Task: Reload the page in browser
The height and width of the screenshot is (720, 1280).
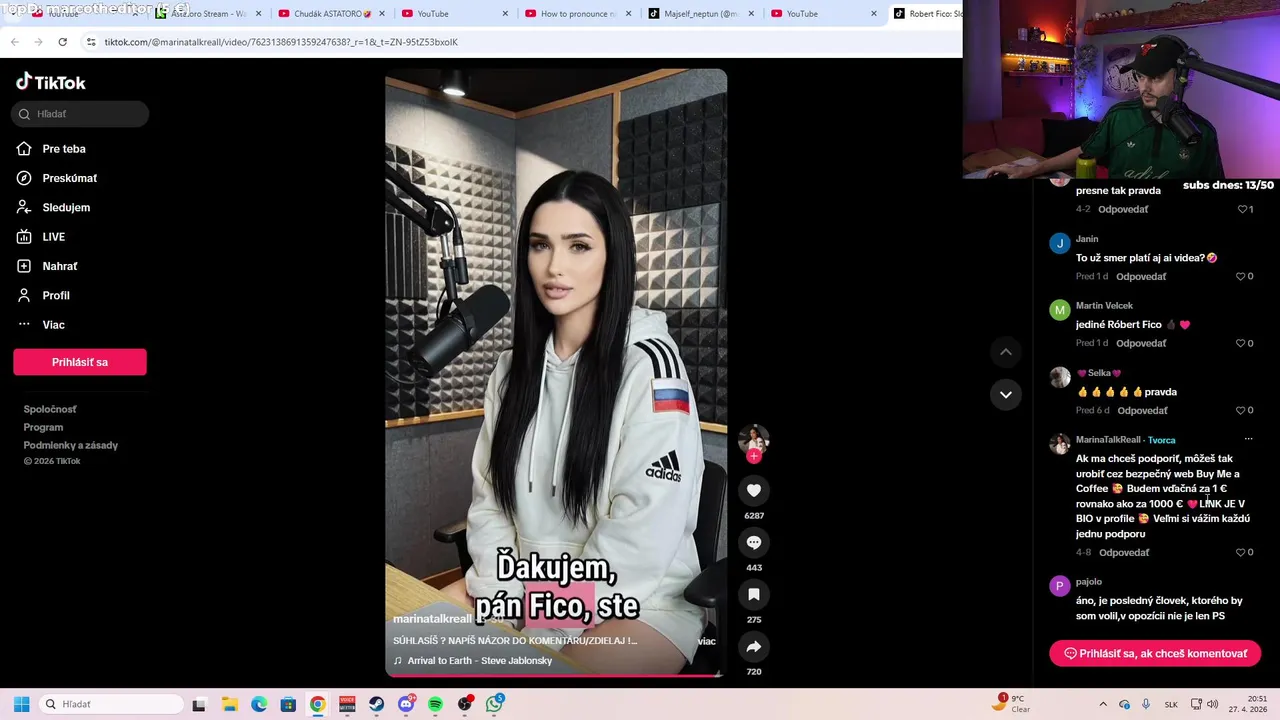Action: pos(62,42)
